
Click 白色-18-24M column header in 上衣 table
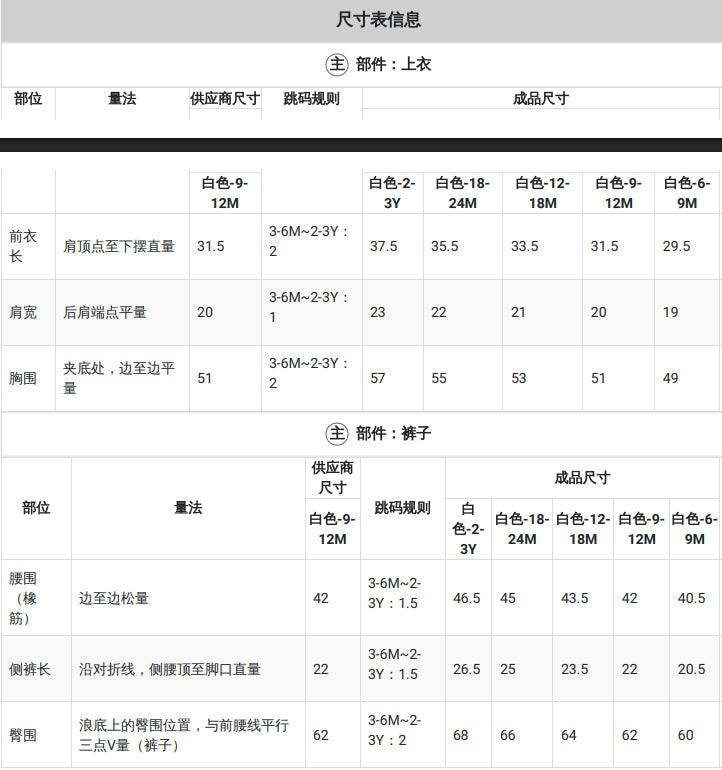[x=463, y=193]
